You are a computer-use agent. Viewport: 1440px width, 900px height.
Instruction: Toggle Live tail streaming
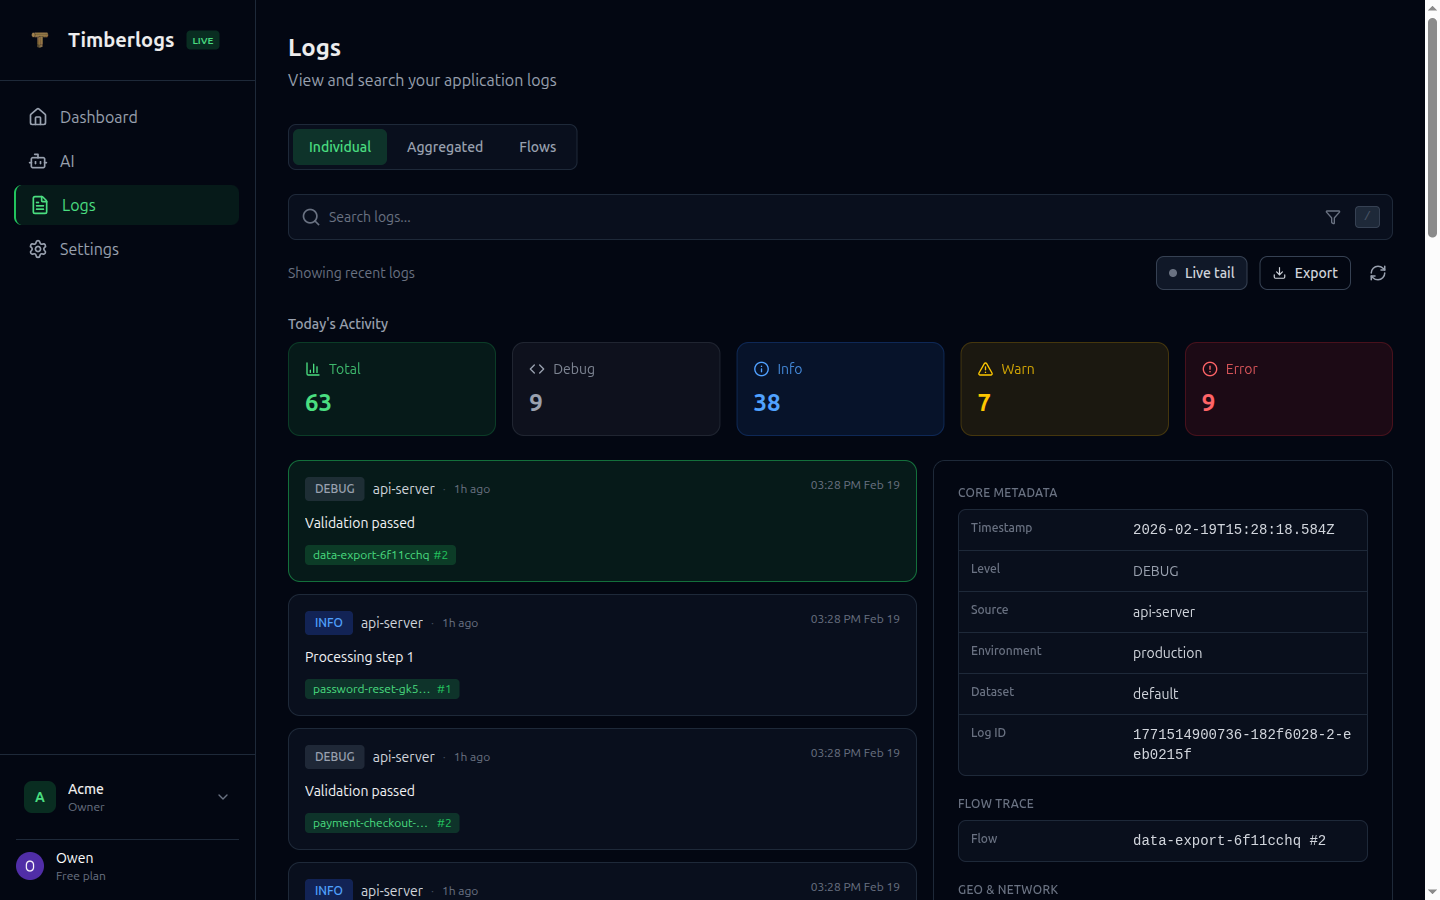(x=1201, y=272)
